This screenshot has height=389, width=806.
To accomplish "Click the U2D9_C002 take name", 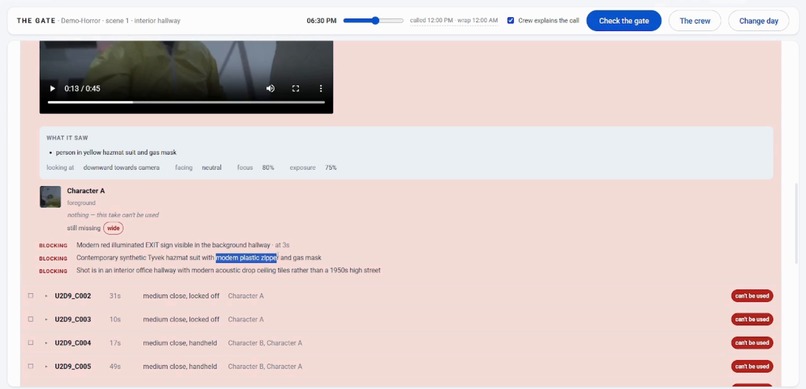I will (73, 296).
